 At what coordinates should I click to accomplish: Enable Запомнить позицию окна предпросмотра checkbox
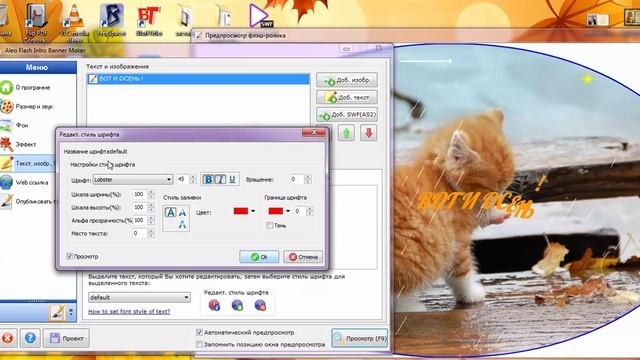pyautogui.click(x=199, y=344)
